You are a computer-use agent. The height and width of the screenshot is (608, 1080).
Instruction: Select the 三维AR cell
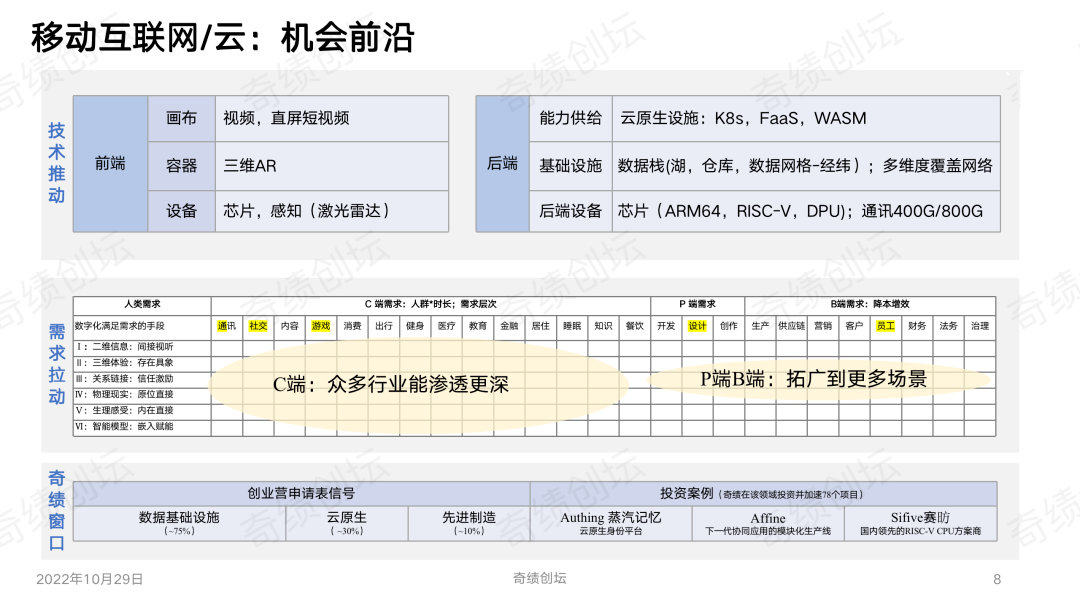click(332, 166)
